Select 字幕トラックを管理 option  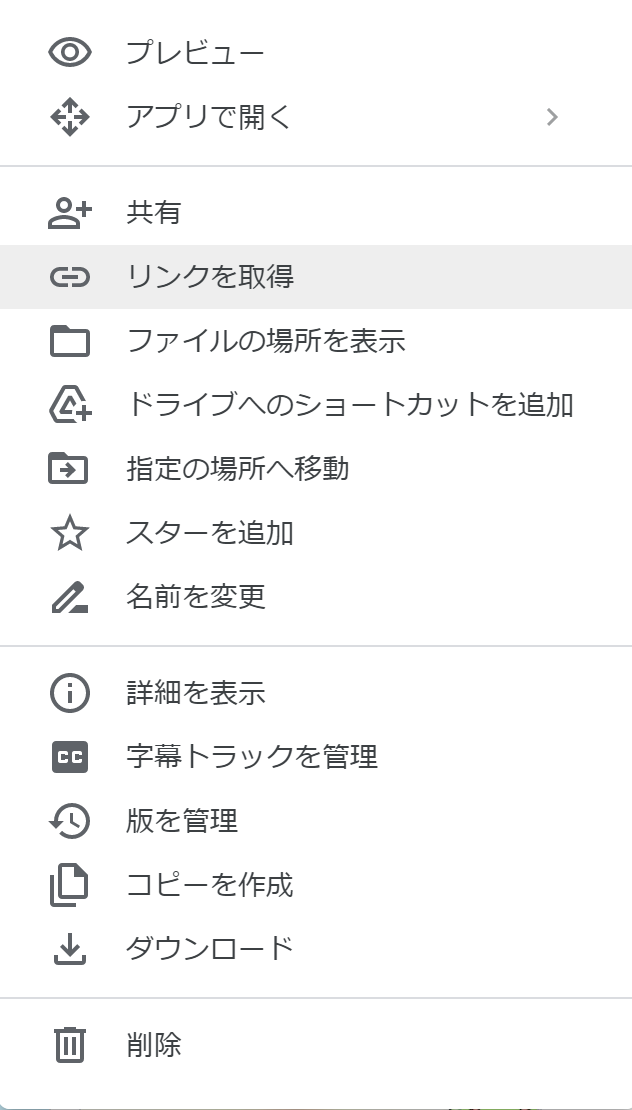(x=252, y=757)
